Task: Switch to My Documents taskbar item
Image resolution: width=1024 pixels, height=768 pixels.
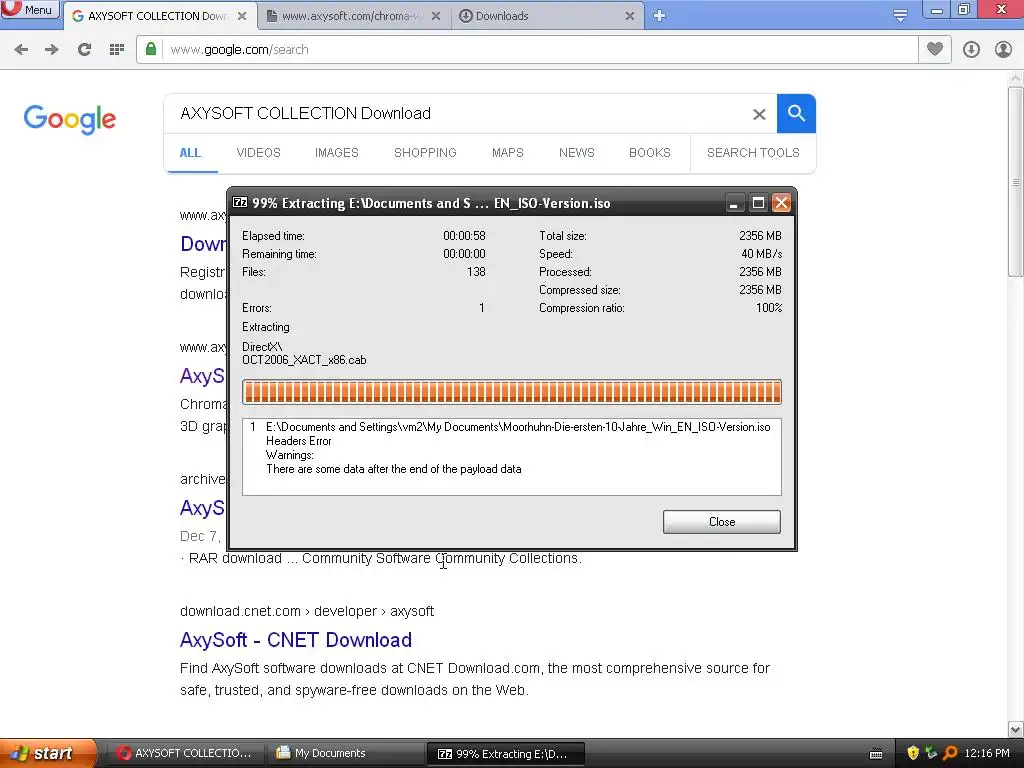Action: [x=346, y=753]
